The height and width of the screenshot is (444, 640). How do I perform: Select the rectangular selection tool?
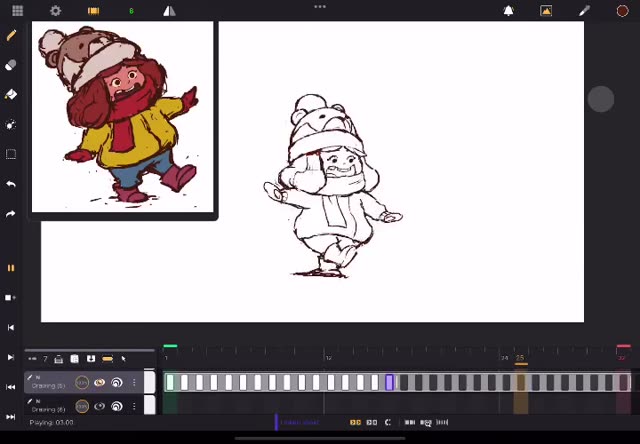click(x=11, y=154)
